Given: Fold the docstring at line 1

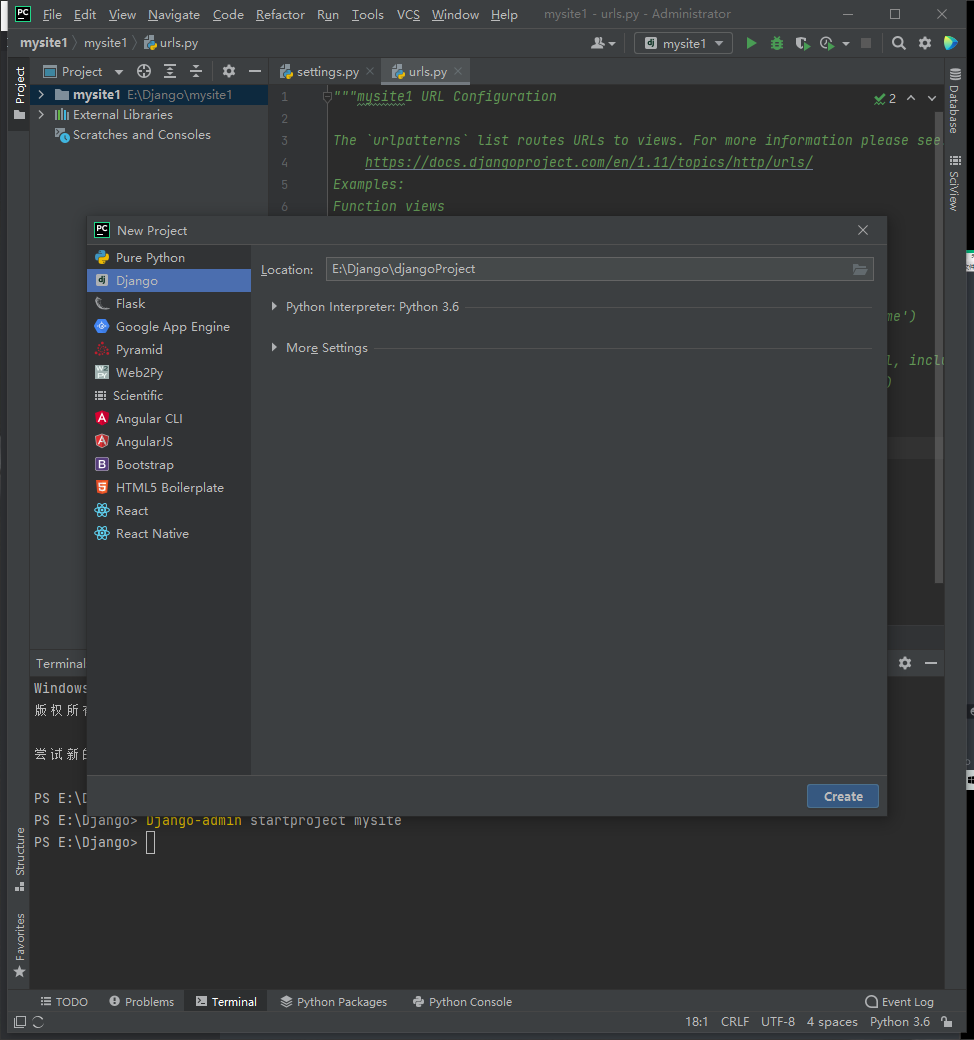Looking at the screenshot, I should click(x=327, y=97).
